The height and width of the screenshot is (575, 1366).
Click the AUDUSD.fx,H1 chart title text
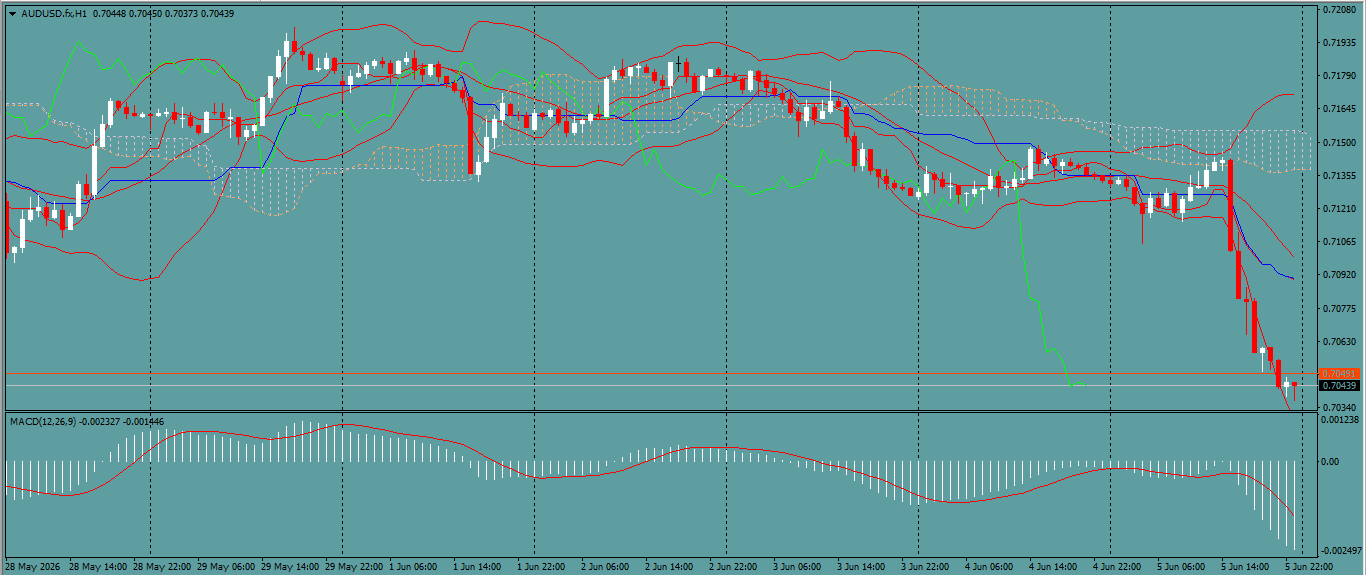coord(54,14)
